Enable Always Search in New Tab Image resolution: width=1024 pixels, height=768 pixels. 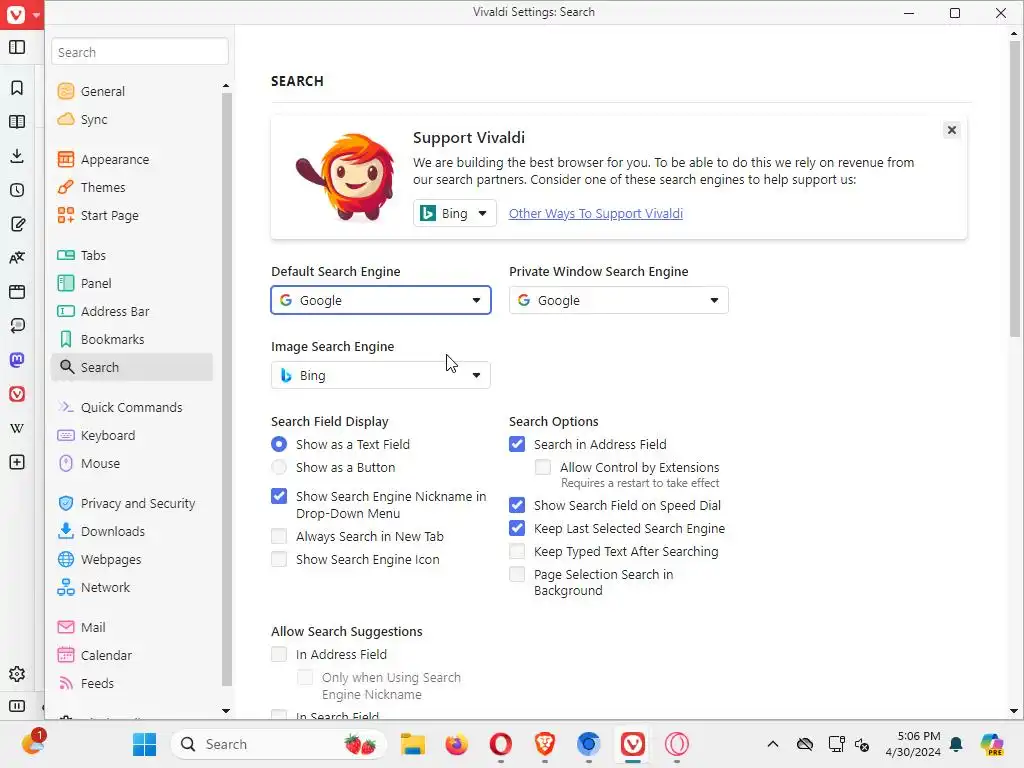pyautogui.click(x=279, y=536)
